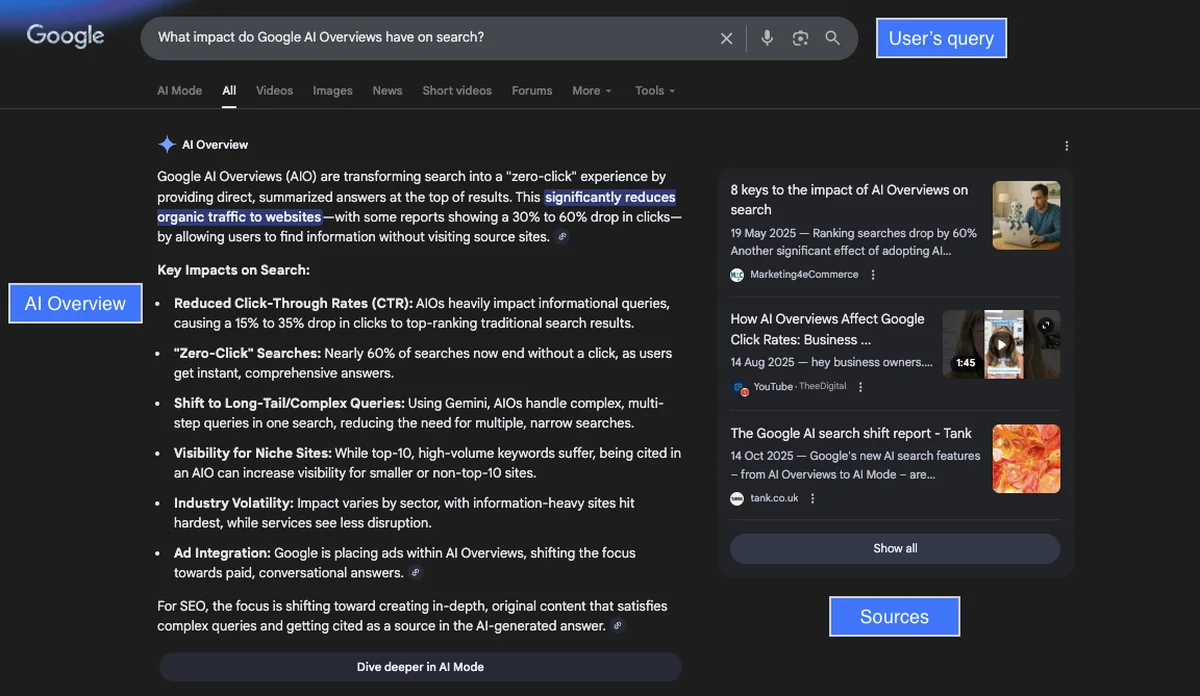Show all sources with the Show all button
Screen dimensions: 1200x696
point(894,548)
